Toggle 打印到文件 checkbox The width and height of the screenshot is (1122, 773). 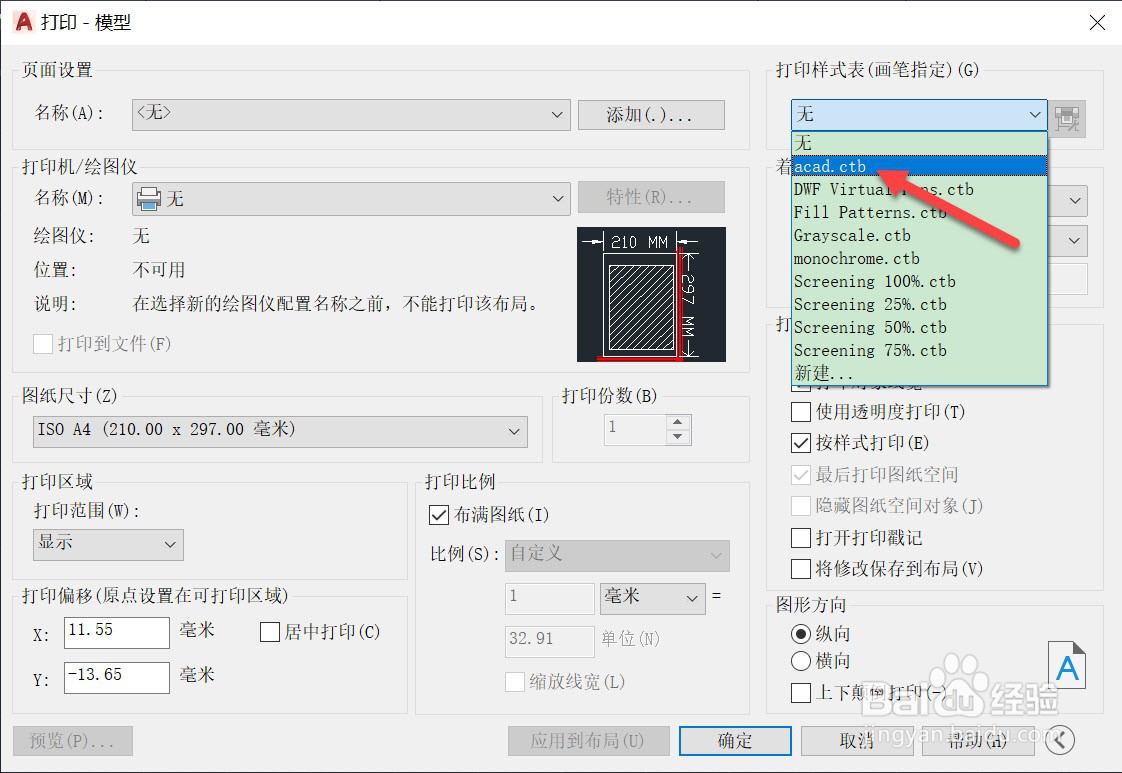click(43, 344)
